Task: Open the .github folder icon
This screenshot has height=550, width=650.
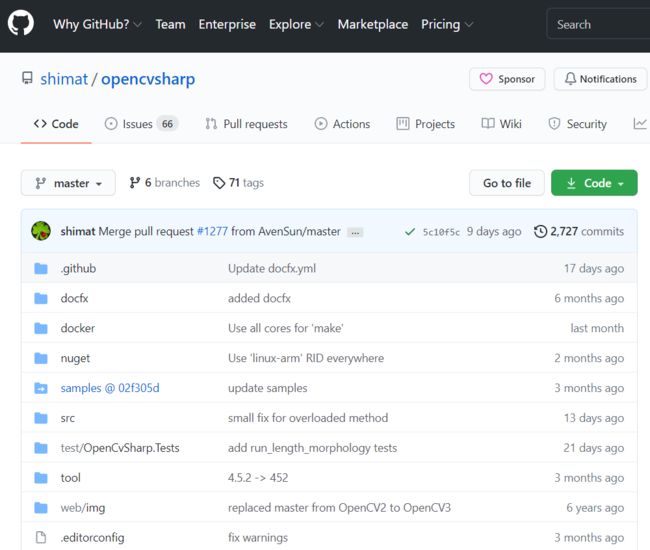Action: pyautogui.click(x=41, y=269)
